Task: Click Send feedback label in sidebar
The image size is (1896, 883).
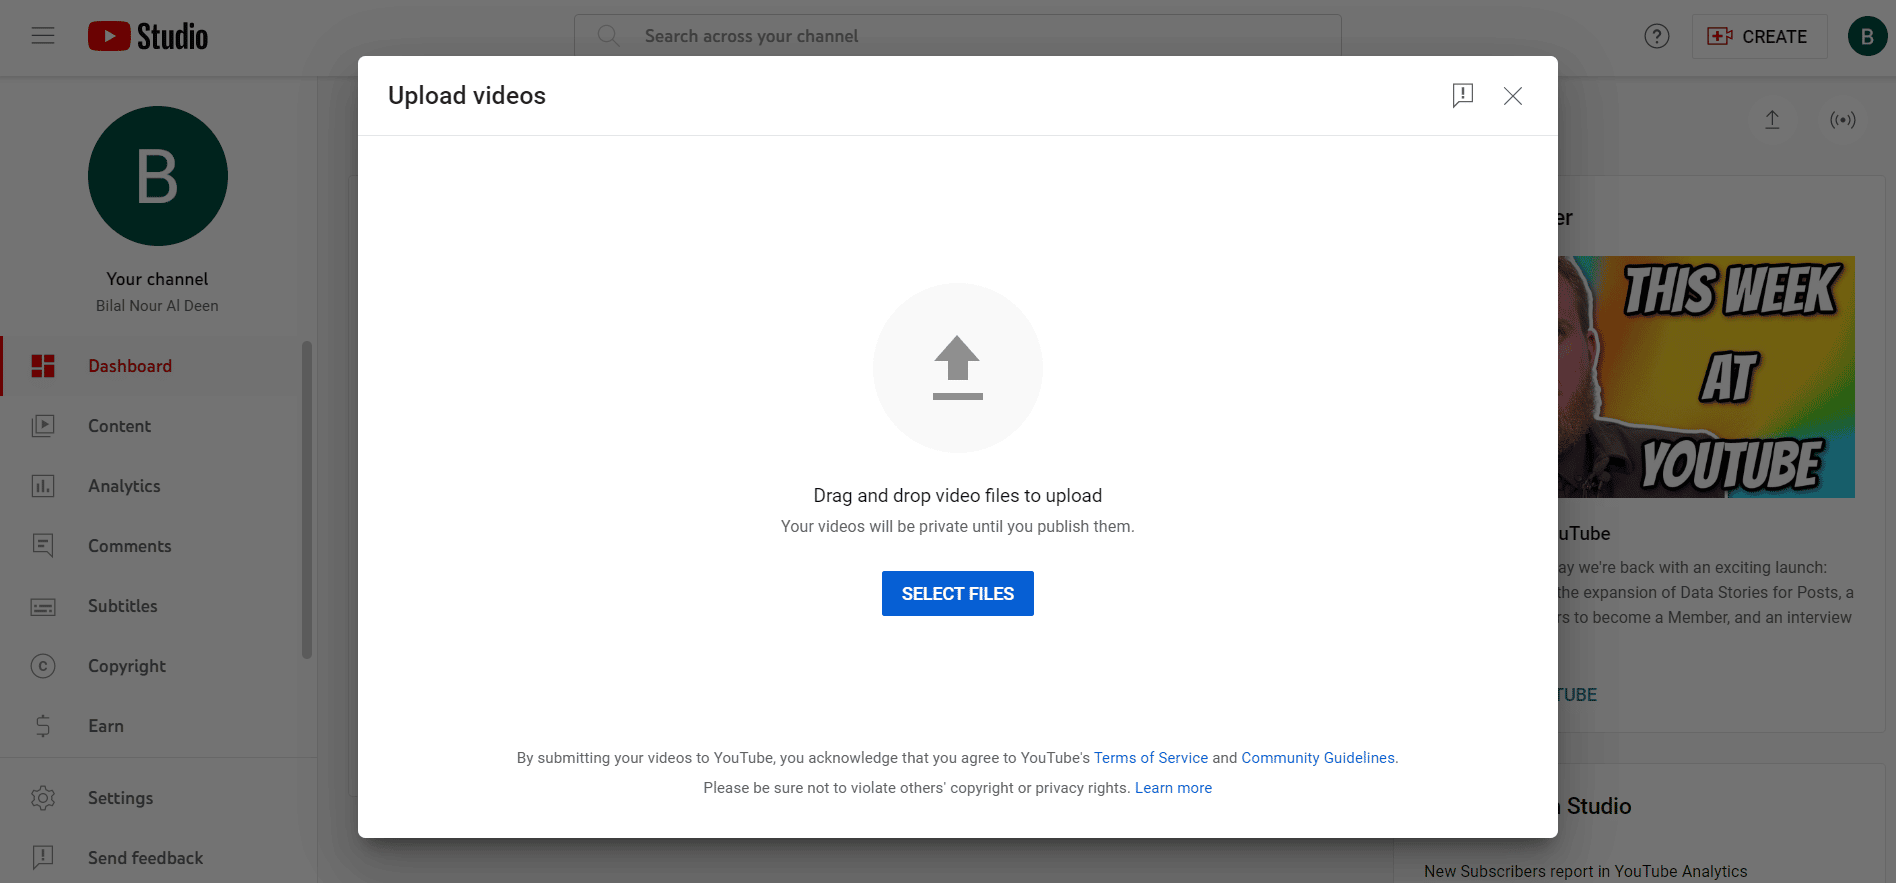Action: pyautogui.click(x=146, y=858)
